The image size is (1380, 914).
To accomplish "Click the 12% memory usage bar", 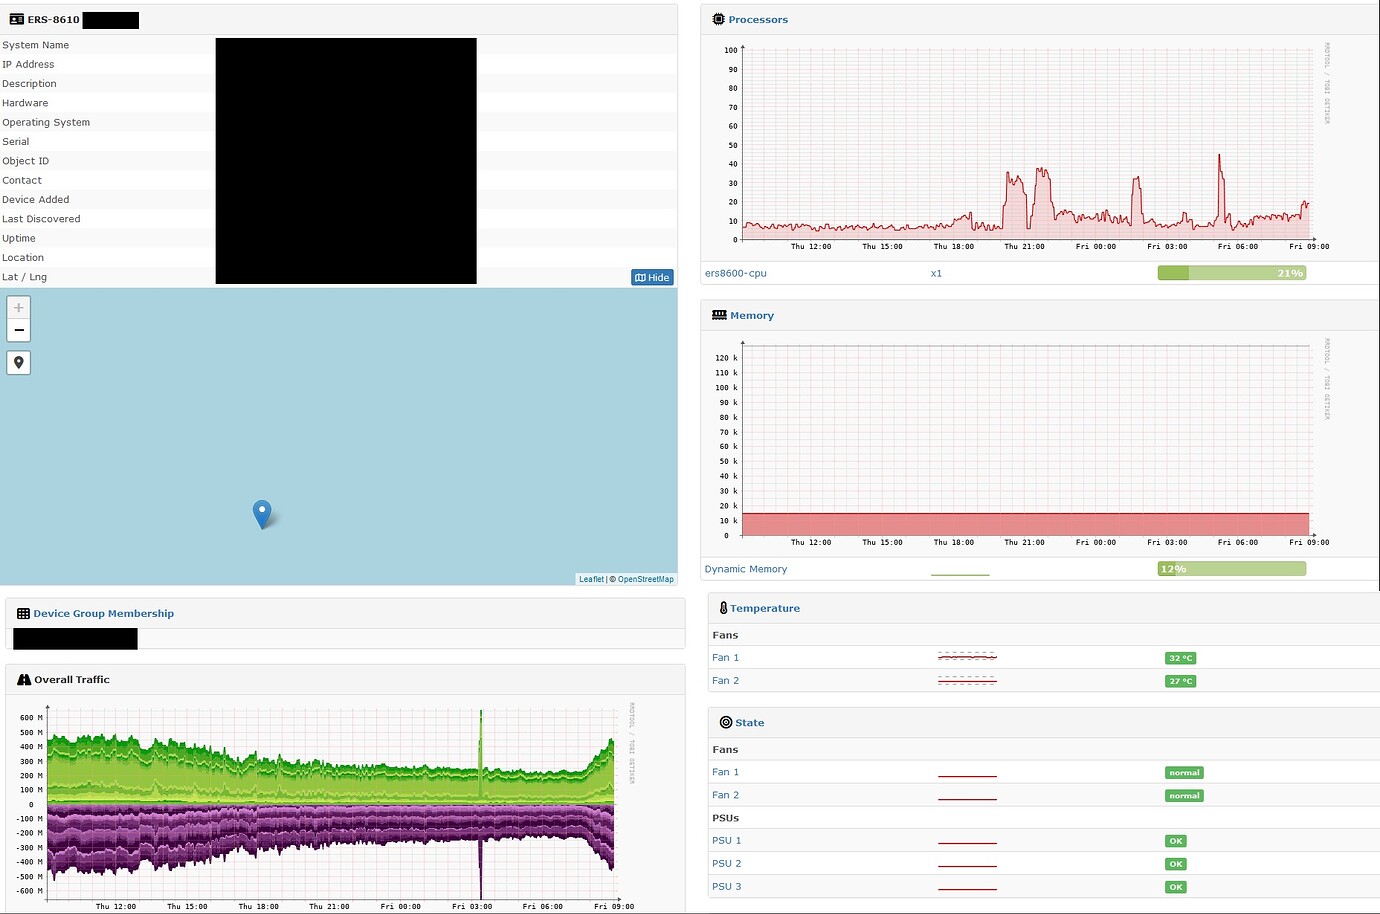I will 1232,569.
